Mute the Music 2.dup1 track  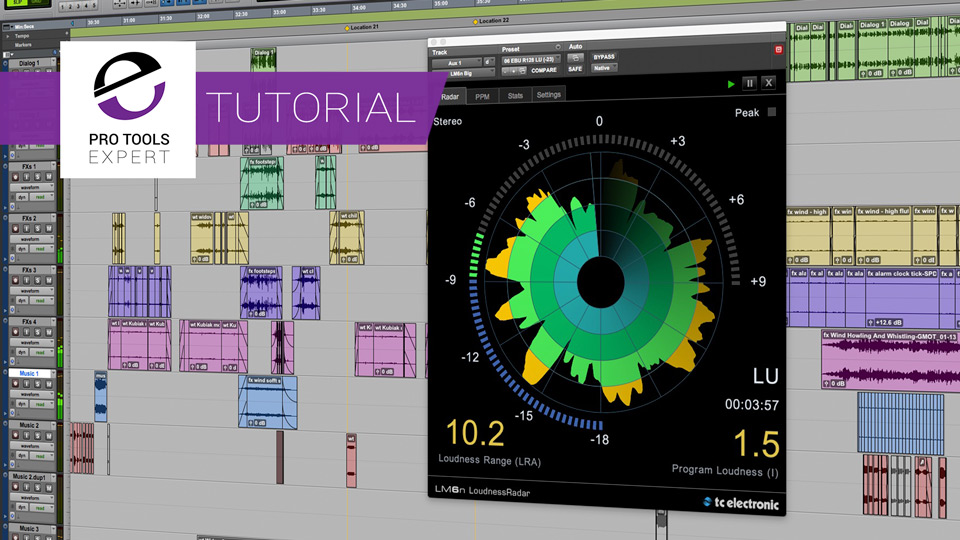point(49,487)
